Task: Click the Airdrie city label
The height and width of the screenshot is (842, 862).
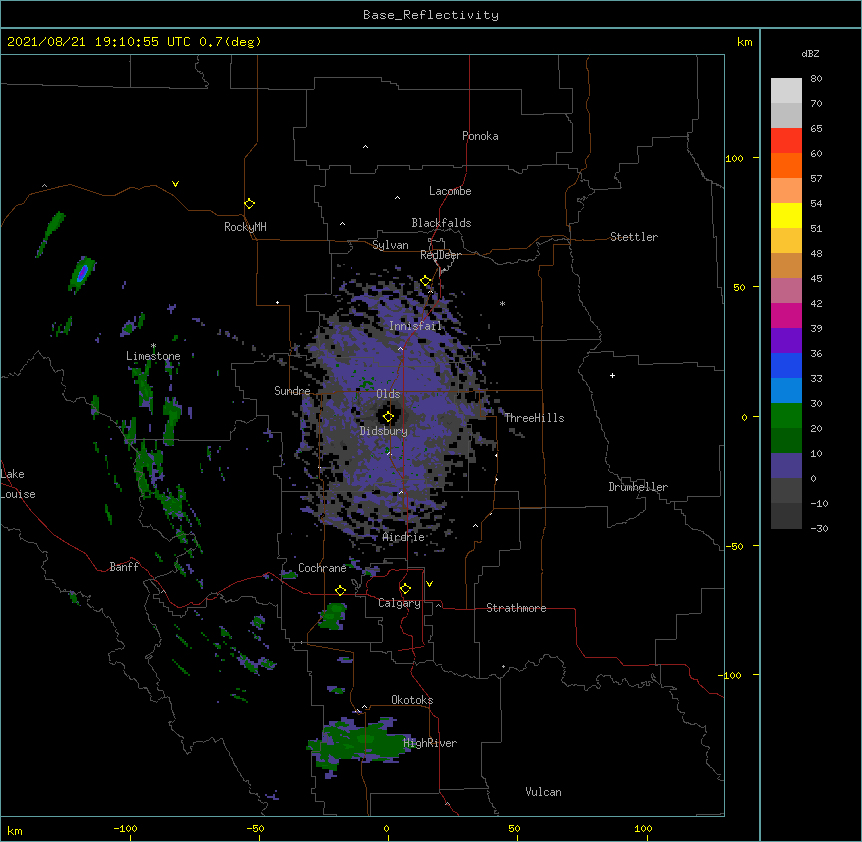Action: click(404, 537)
